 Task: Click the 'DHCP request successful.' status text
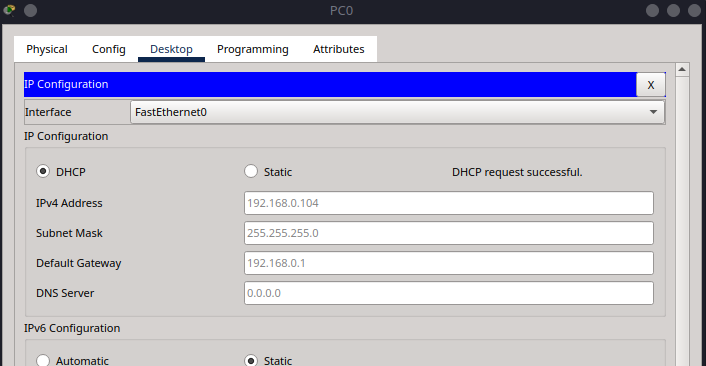point(517,172)
